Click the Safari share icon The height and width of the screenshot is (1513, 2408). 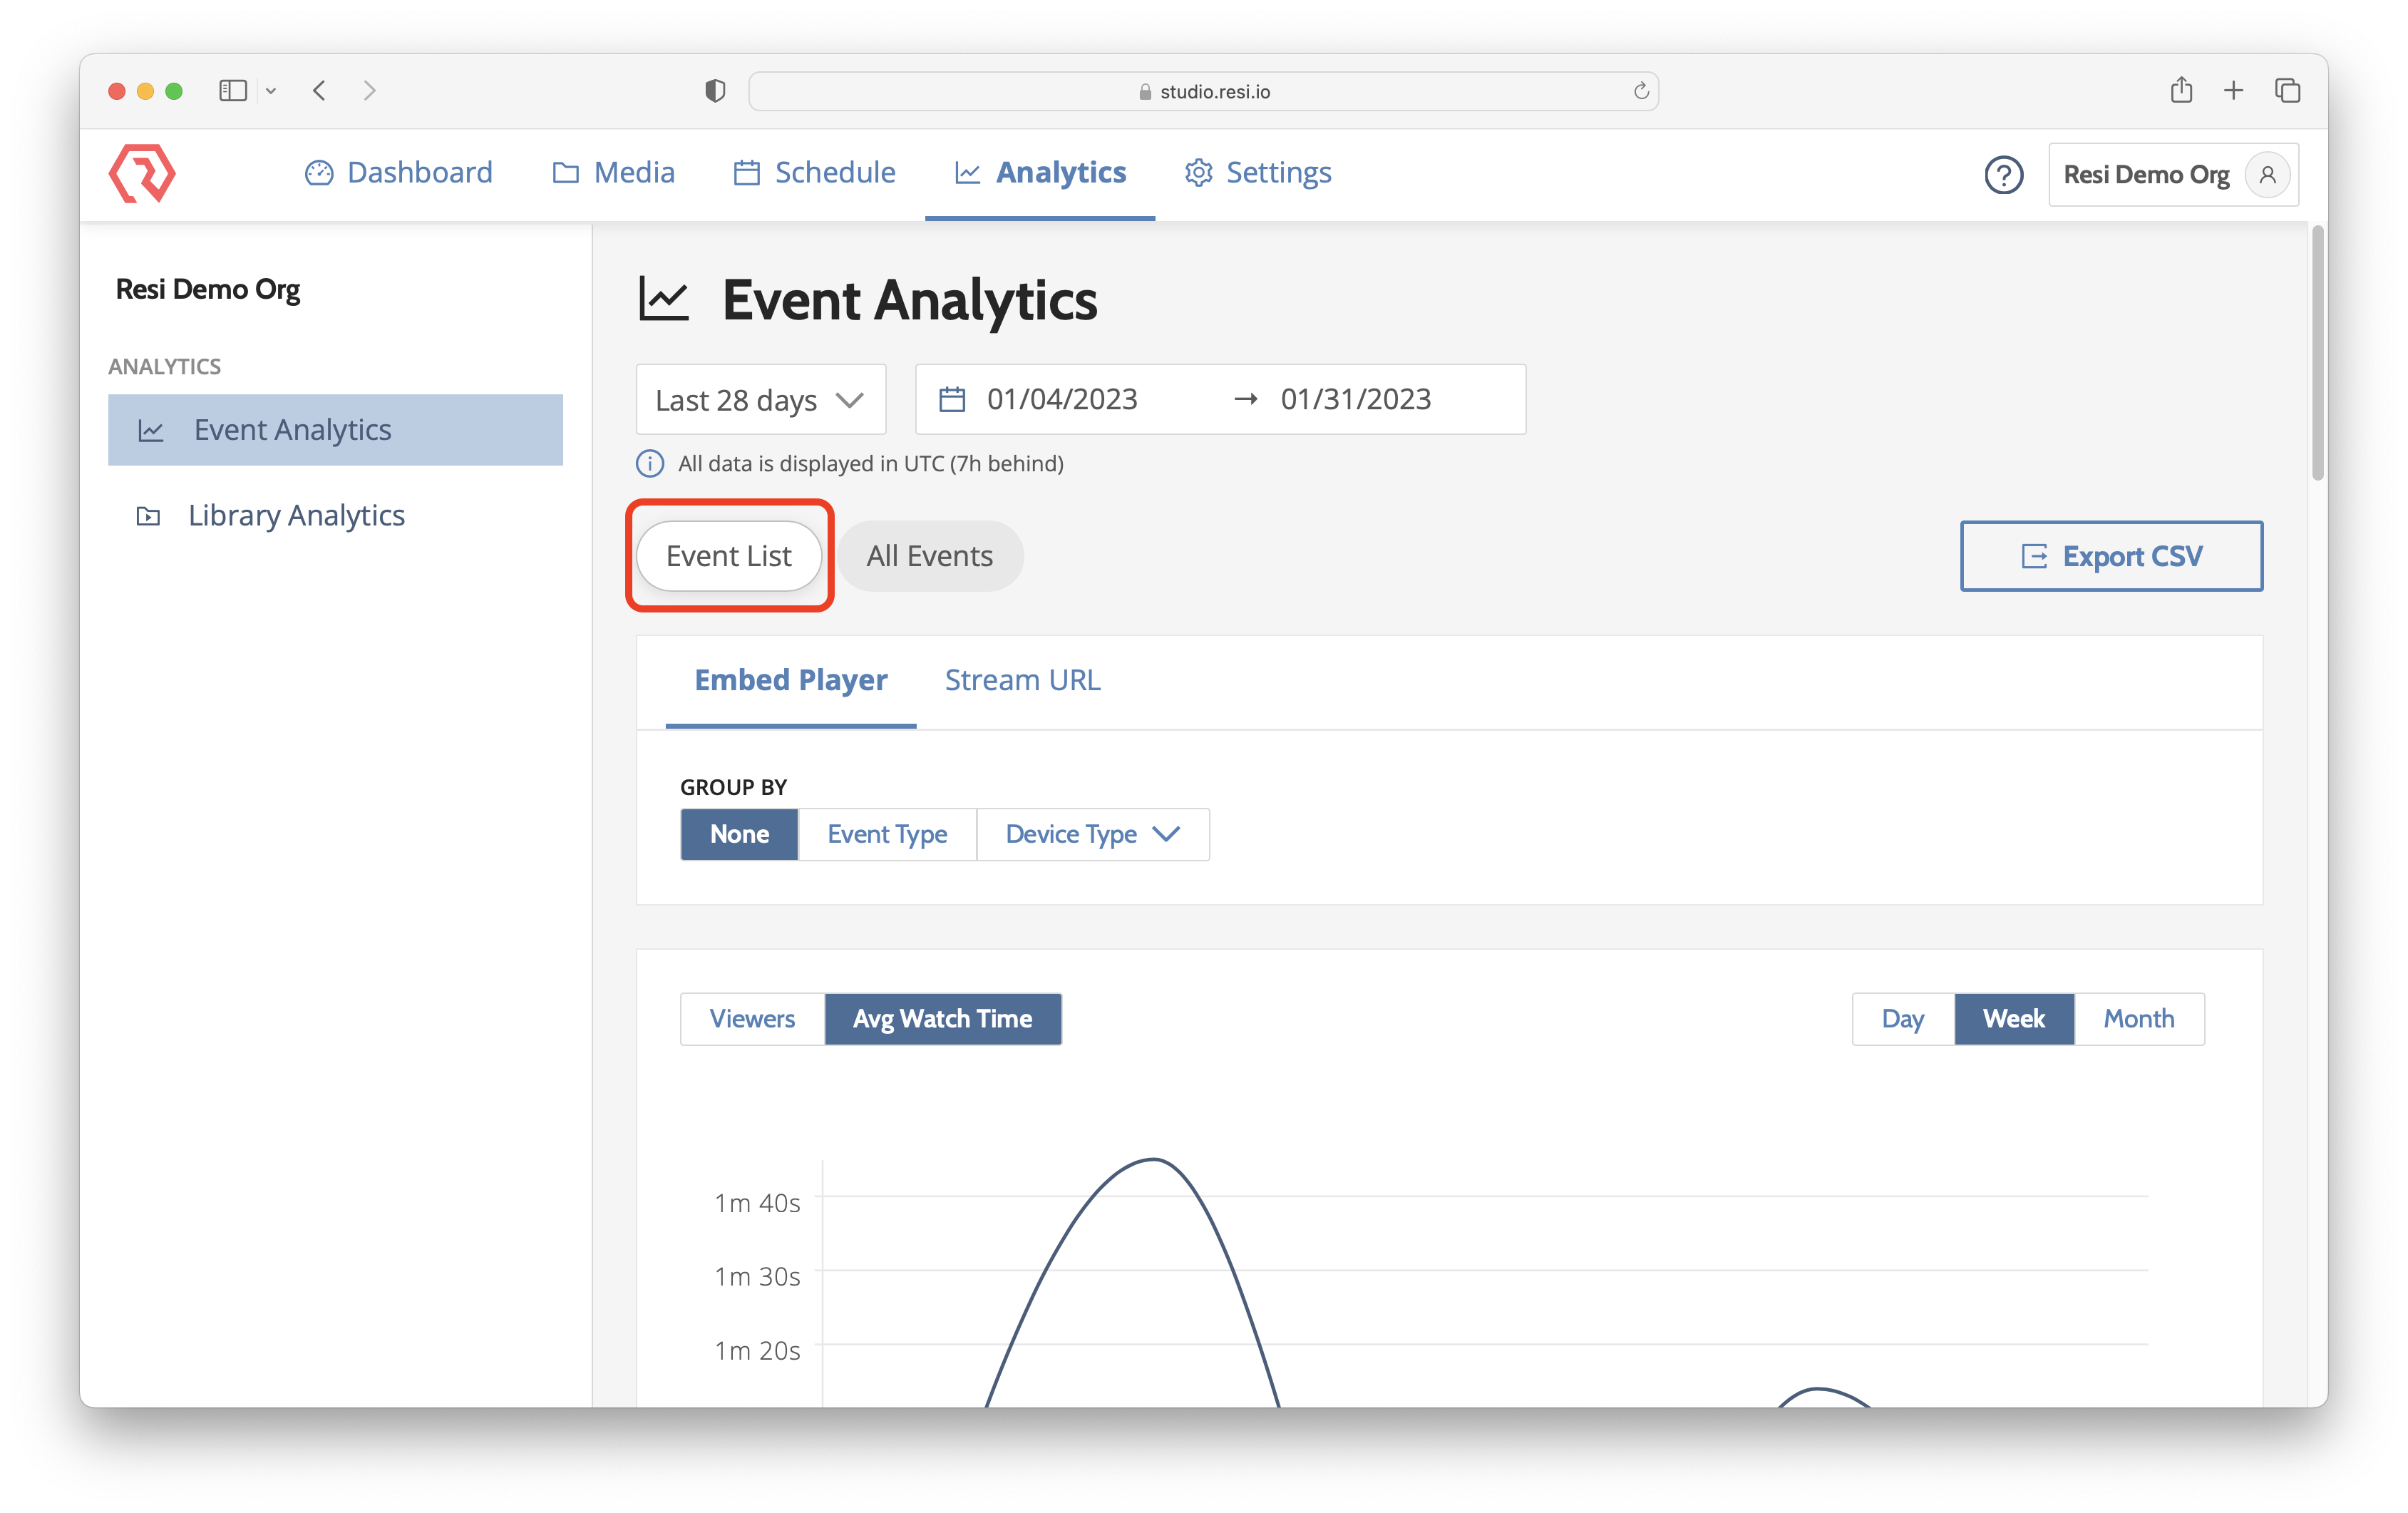tap(2181, 90)
